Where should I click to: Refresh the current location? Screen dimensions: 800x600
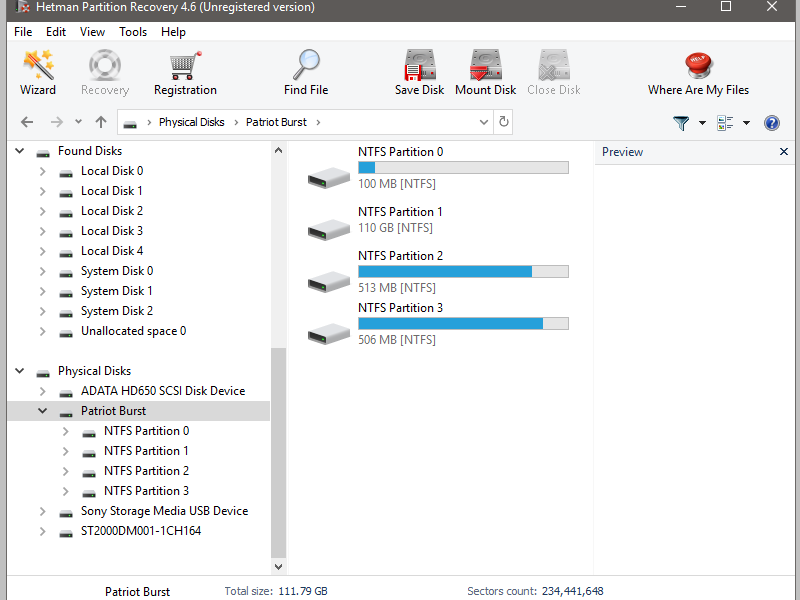(504, 122)
